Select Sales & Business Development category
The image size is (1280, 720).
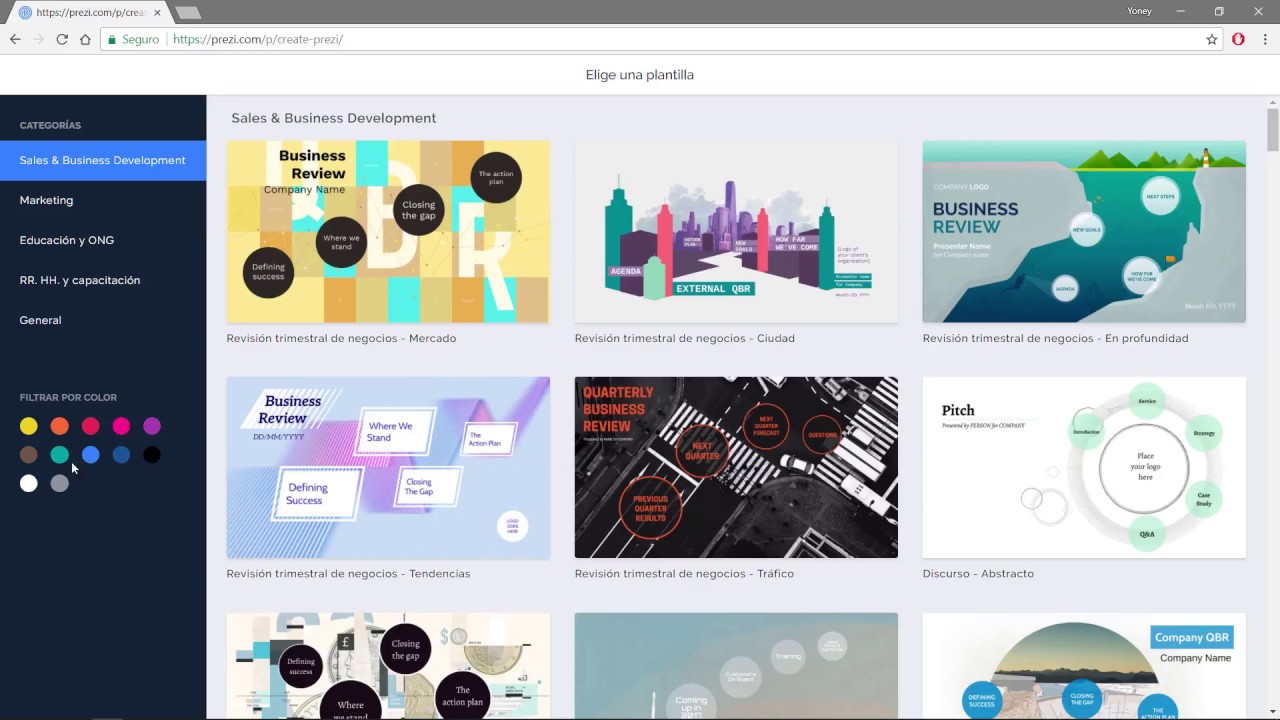tap(103, 160)
